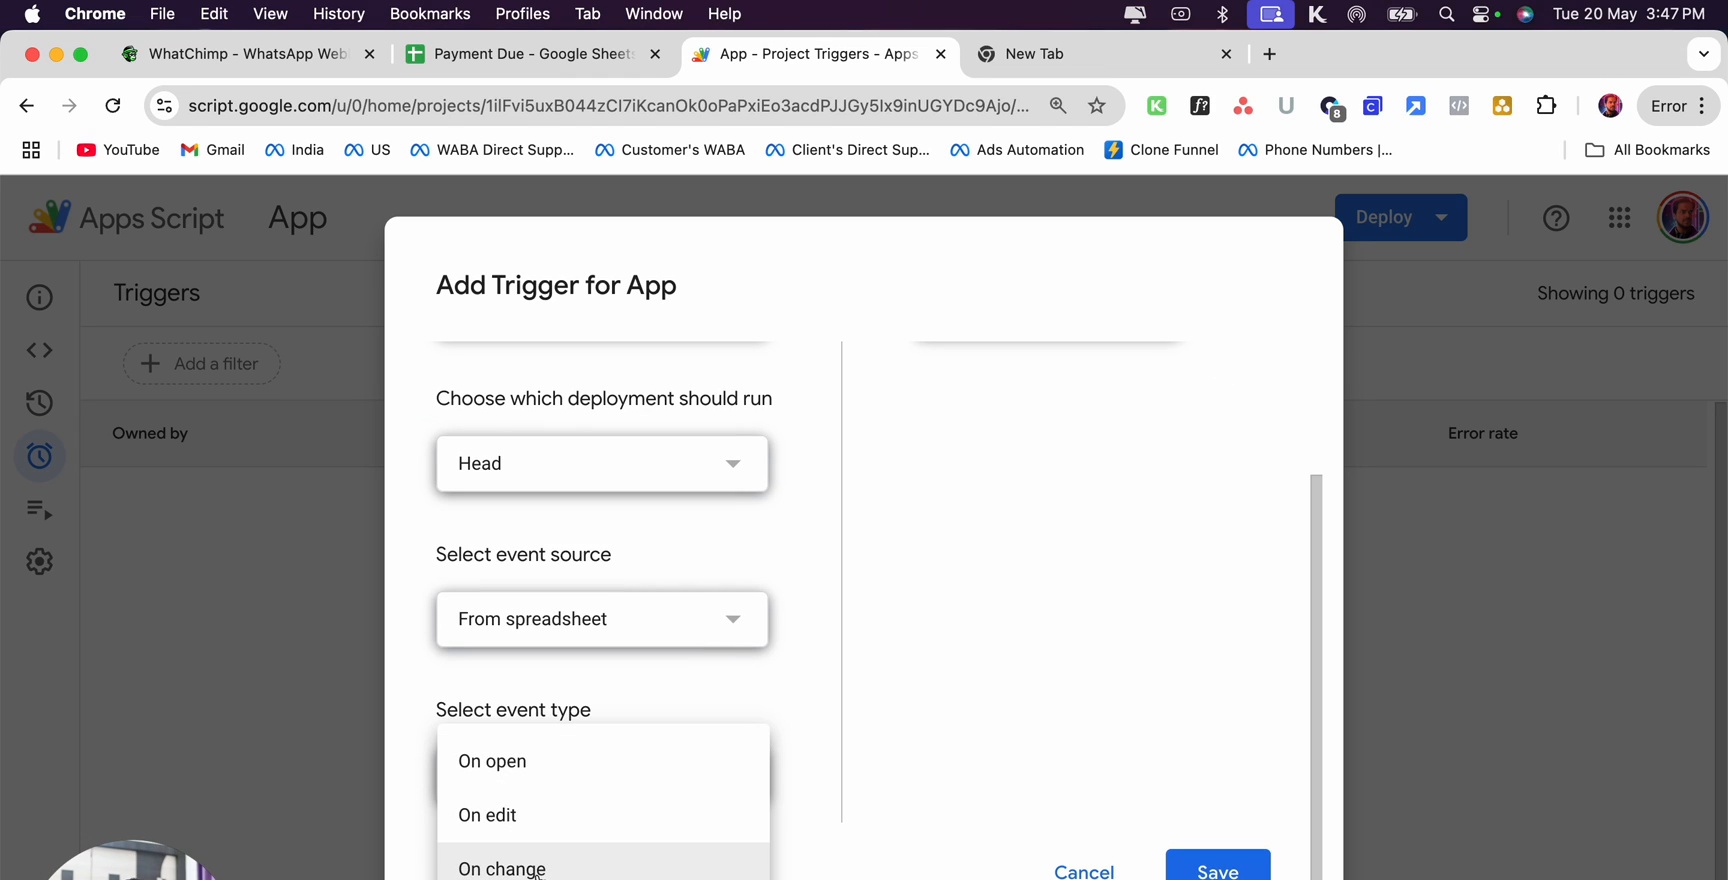
Task: Open the Project History icon in sidebar
Action: [x=39, y=403]
